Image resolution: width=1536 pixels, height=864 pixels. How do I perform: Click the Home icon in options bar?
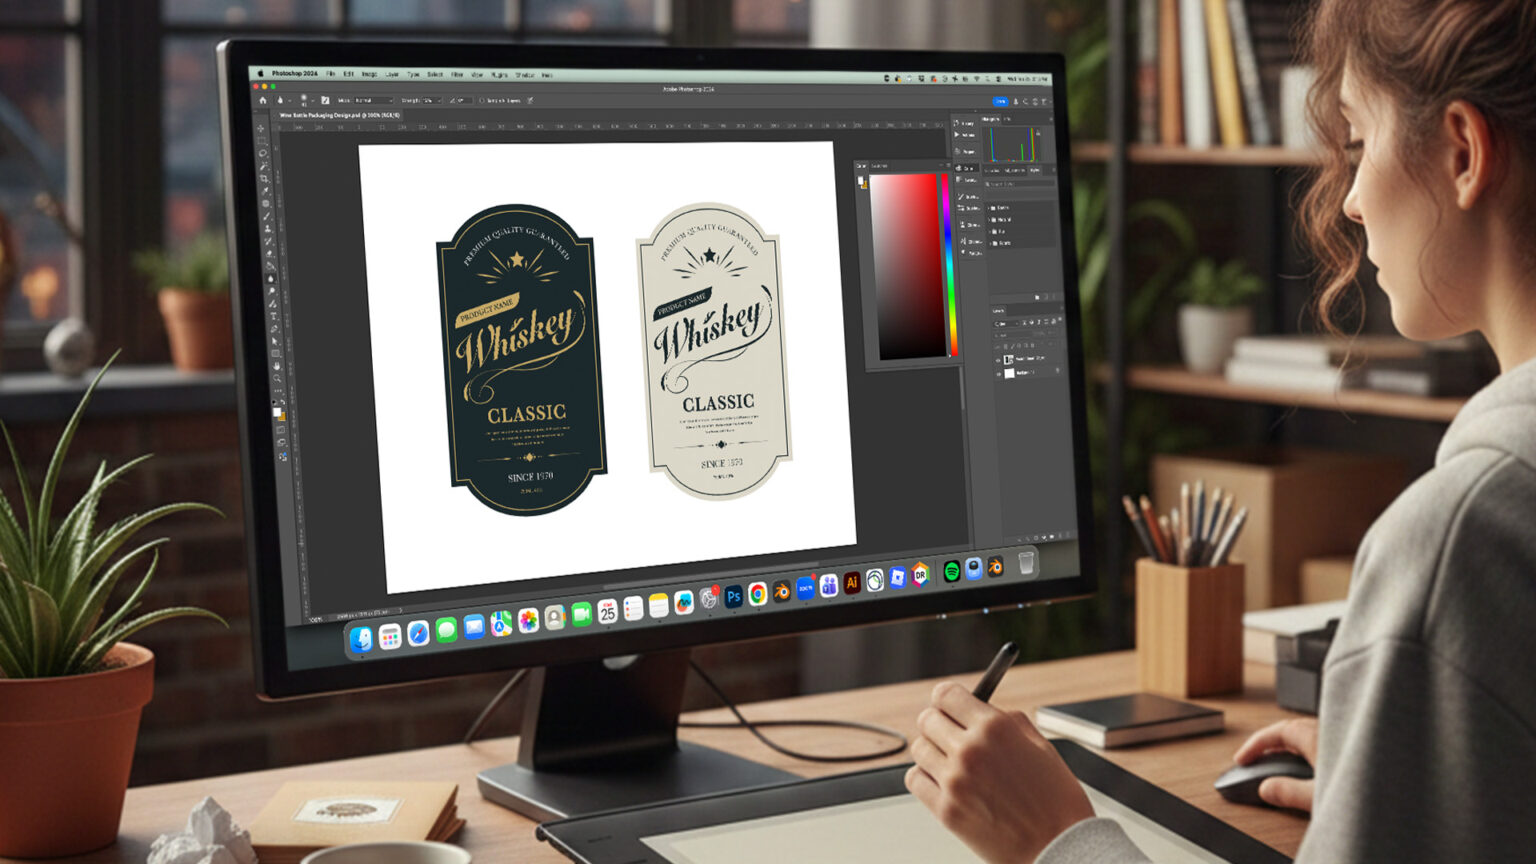[x=263, y=100]
